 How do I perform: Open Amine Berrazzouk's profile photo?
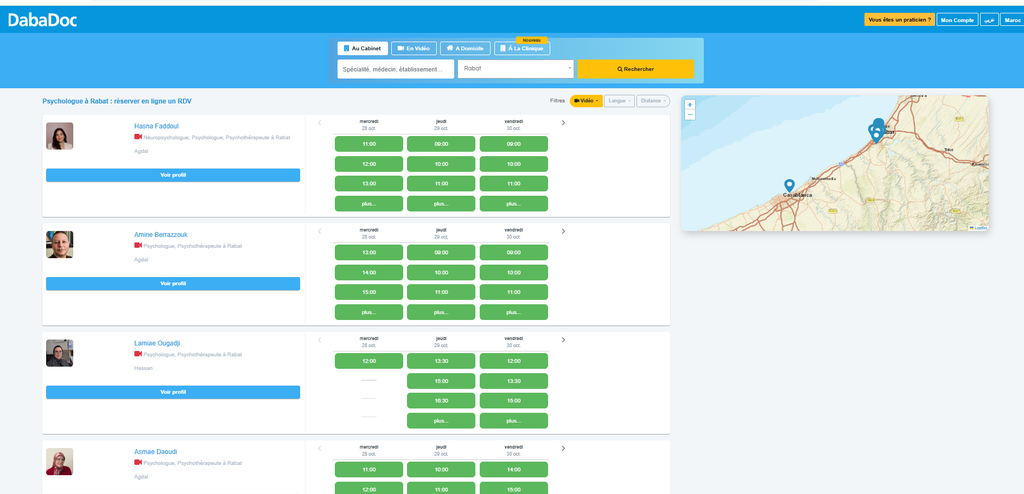(59, 244)
